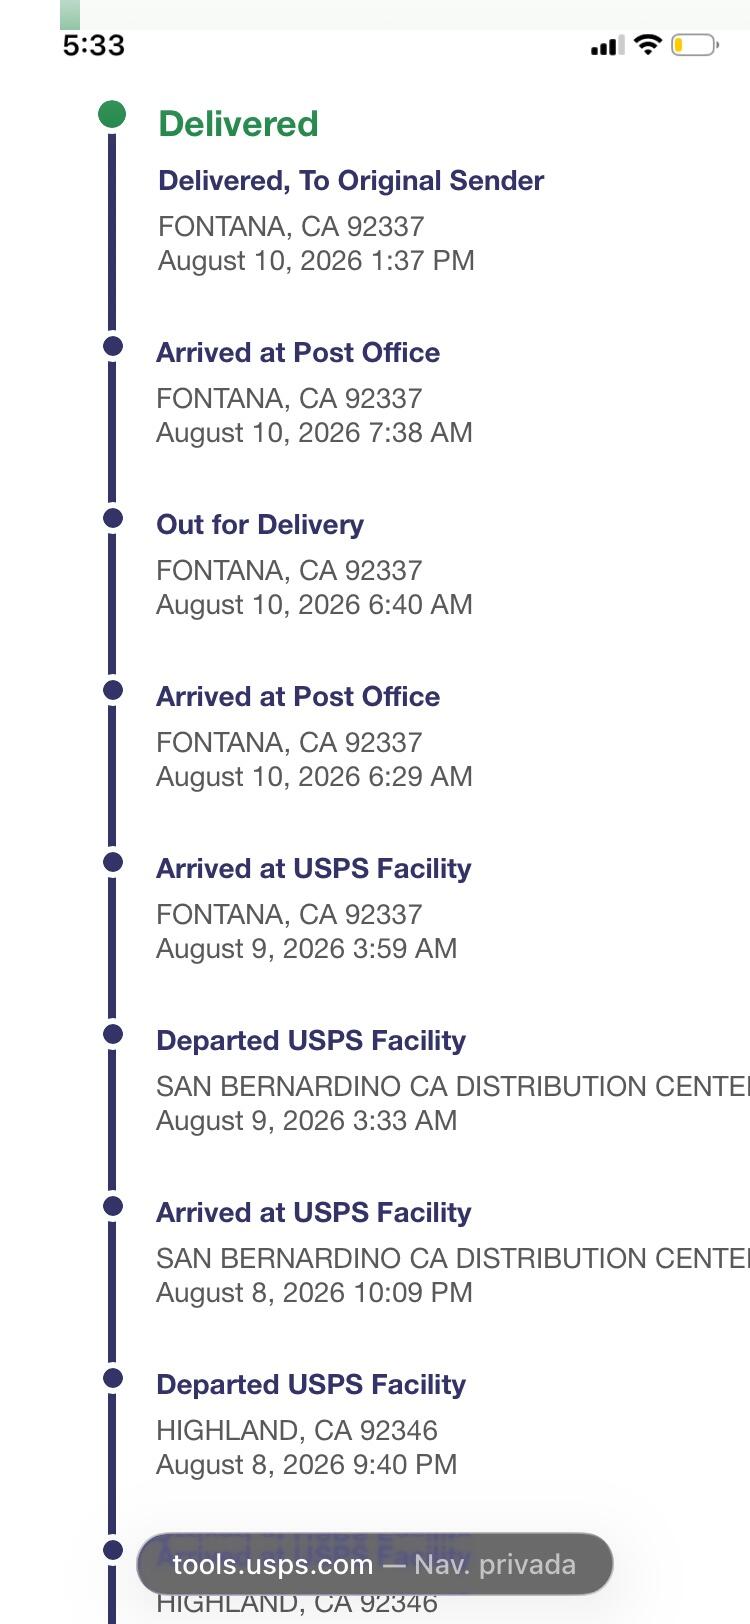Select the dot beside the Fontana Arrived at USPS Facility entry

point(113,862)
